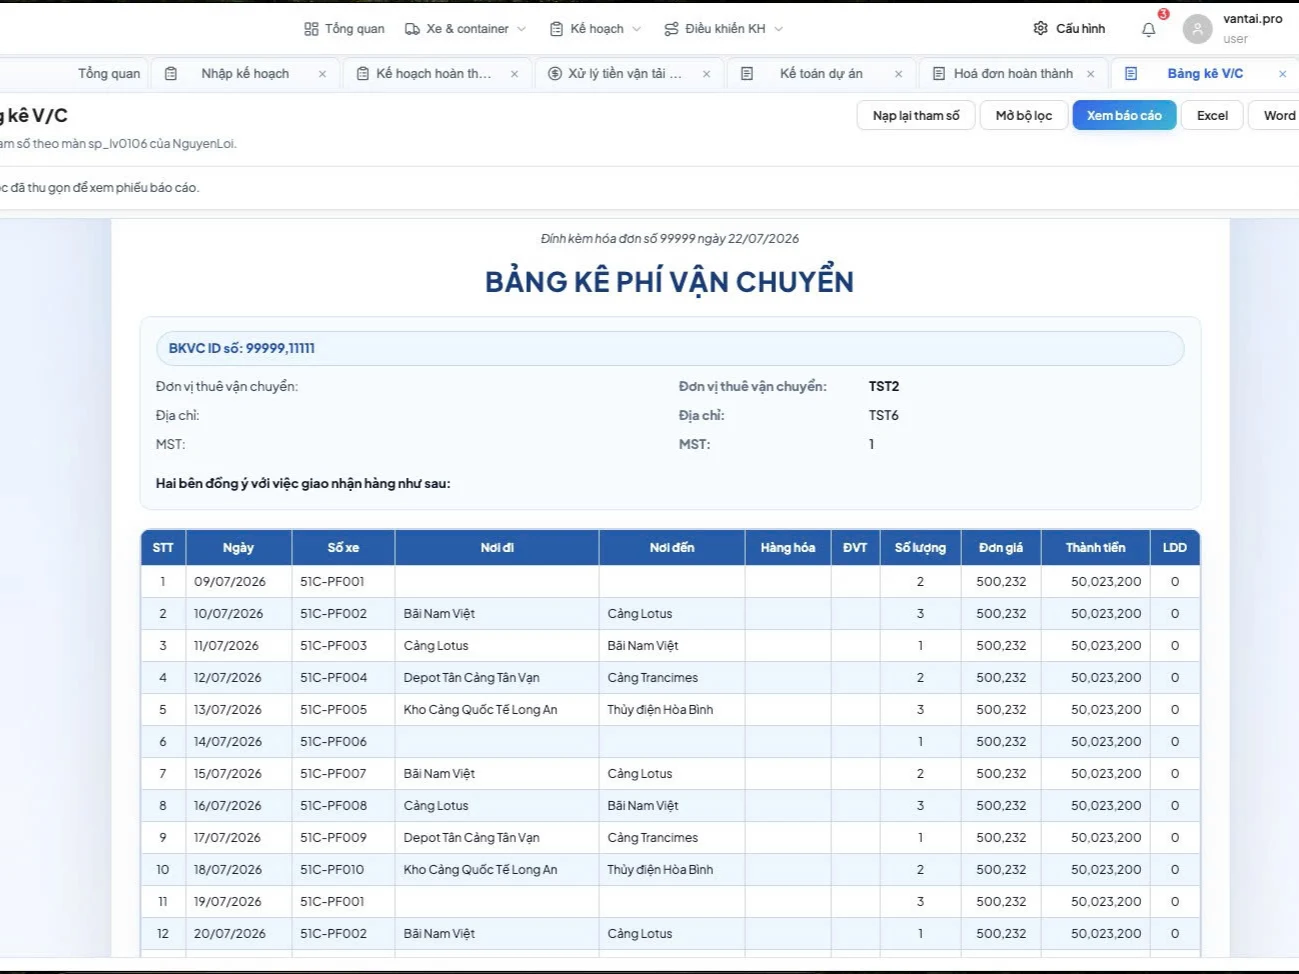Click the Ngày column header
Screen dimensions: 1299x974
tap(238, 548)
